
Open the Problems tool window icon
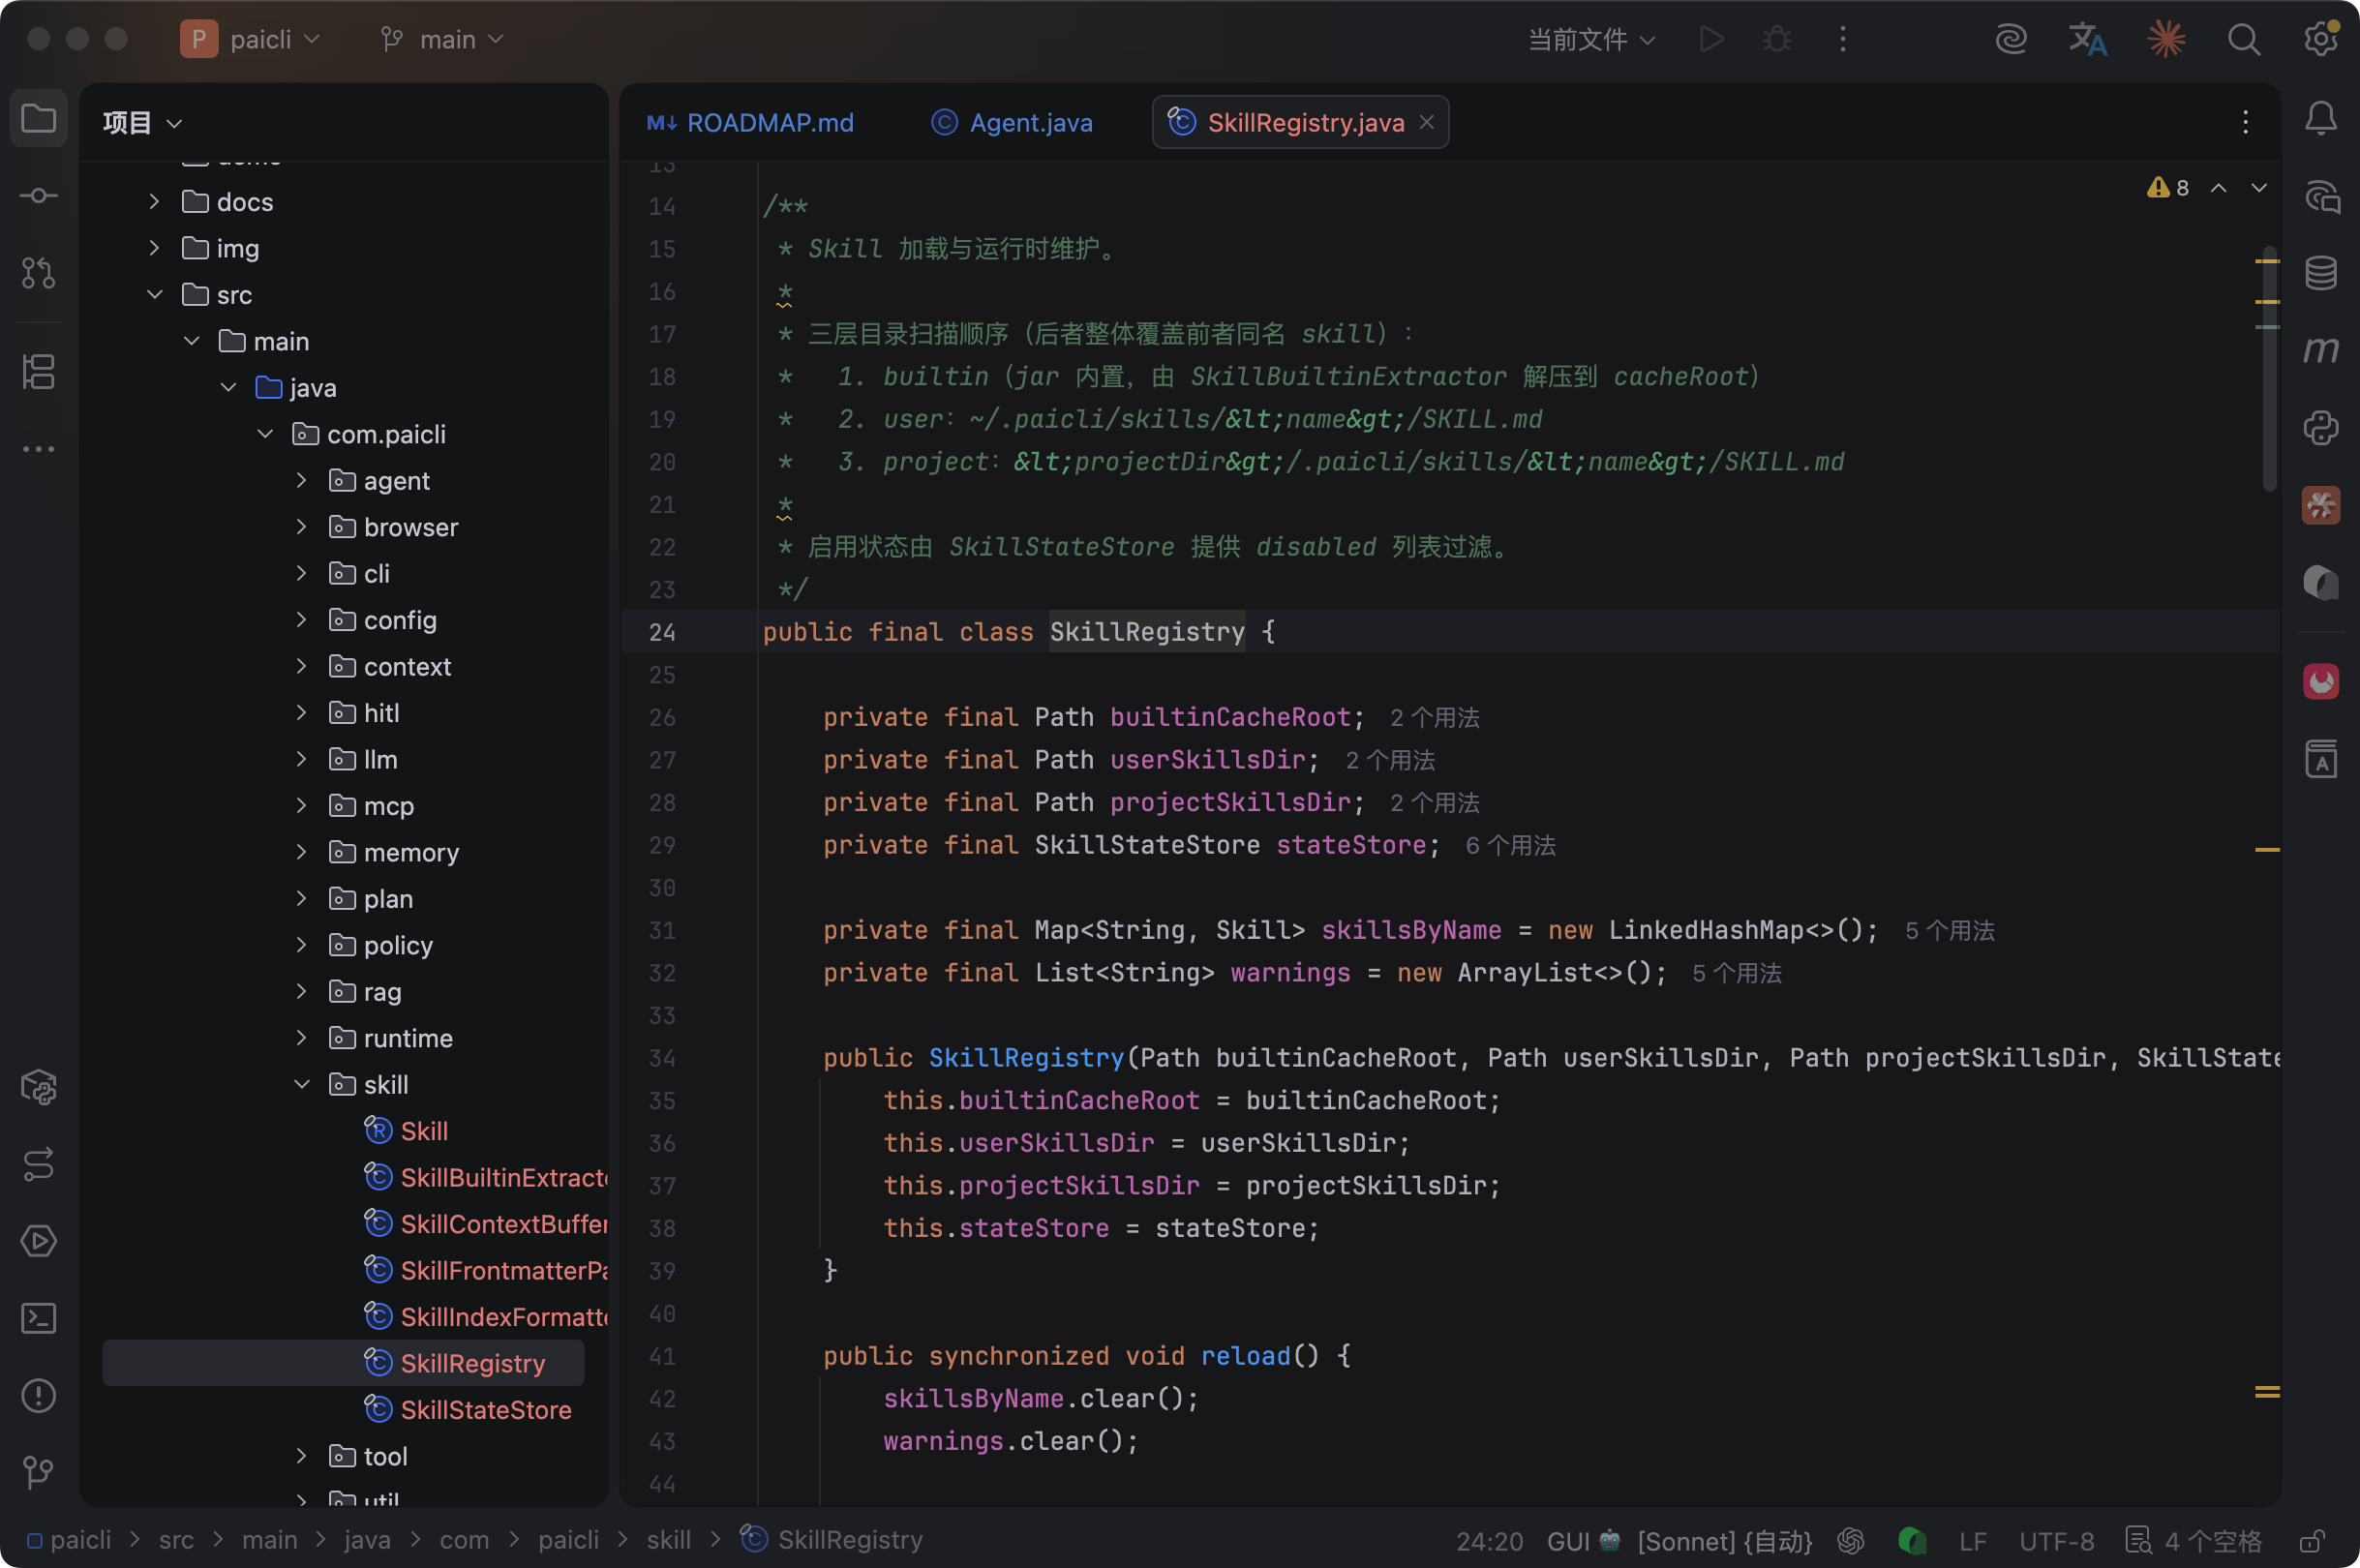[x=38, y=1395]
